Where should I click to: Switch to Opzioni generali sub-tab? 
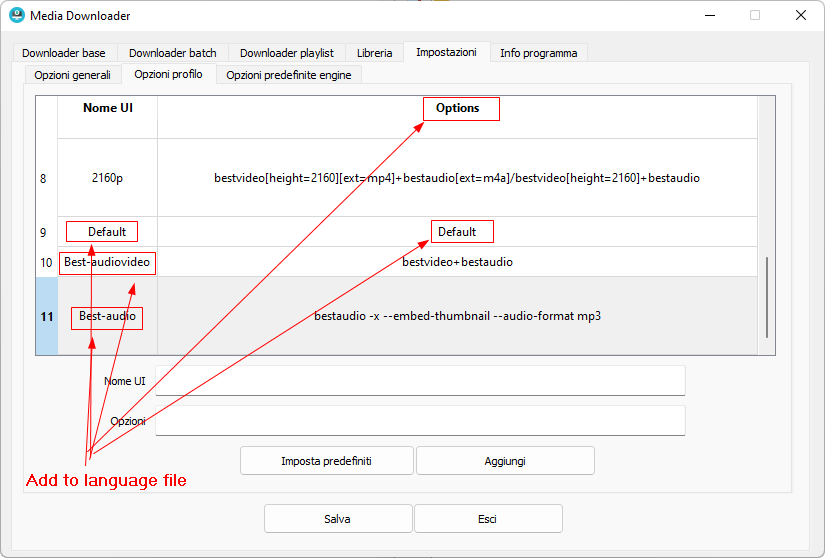tap(73, 75)
